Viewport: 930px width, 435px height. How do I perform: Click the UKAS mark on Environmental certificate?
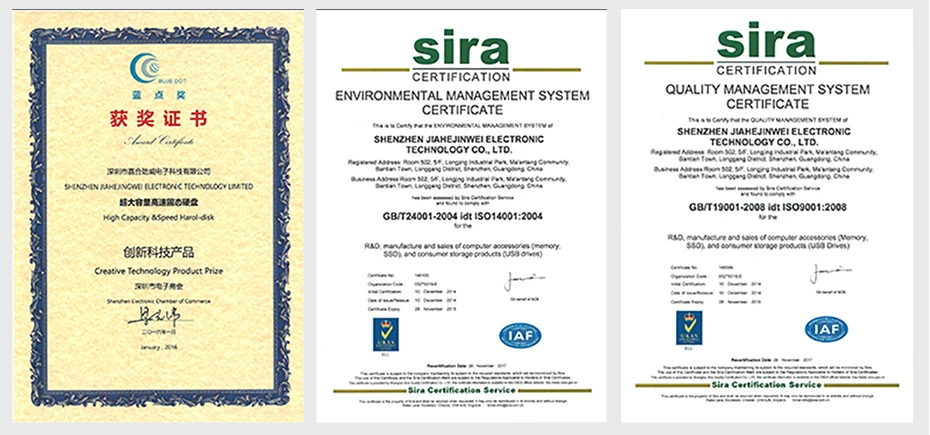click(386, 334)
